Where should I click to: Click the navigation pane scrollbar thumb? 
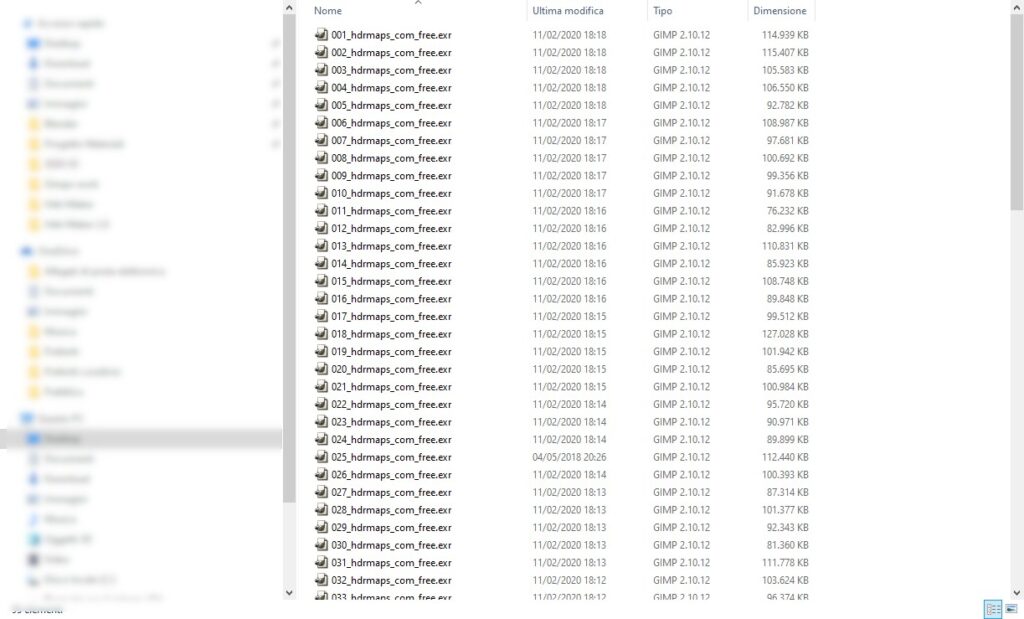289,259
